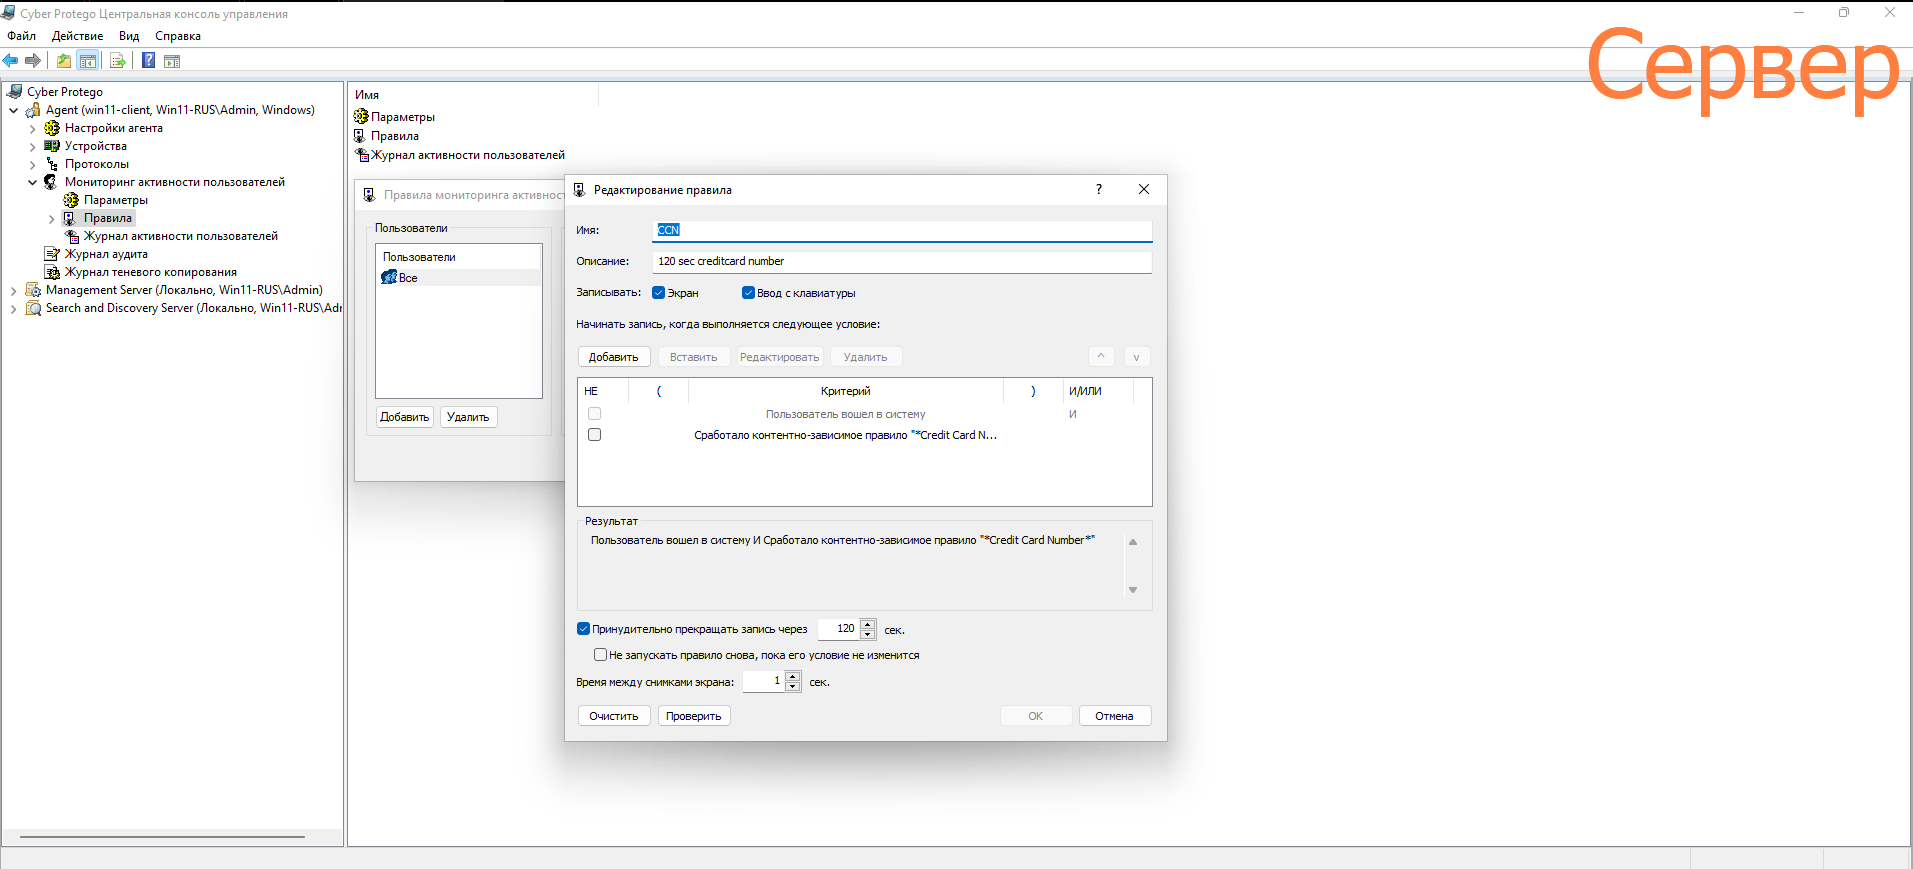Click Удалить under the Пользователи list

pos(468,417)
